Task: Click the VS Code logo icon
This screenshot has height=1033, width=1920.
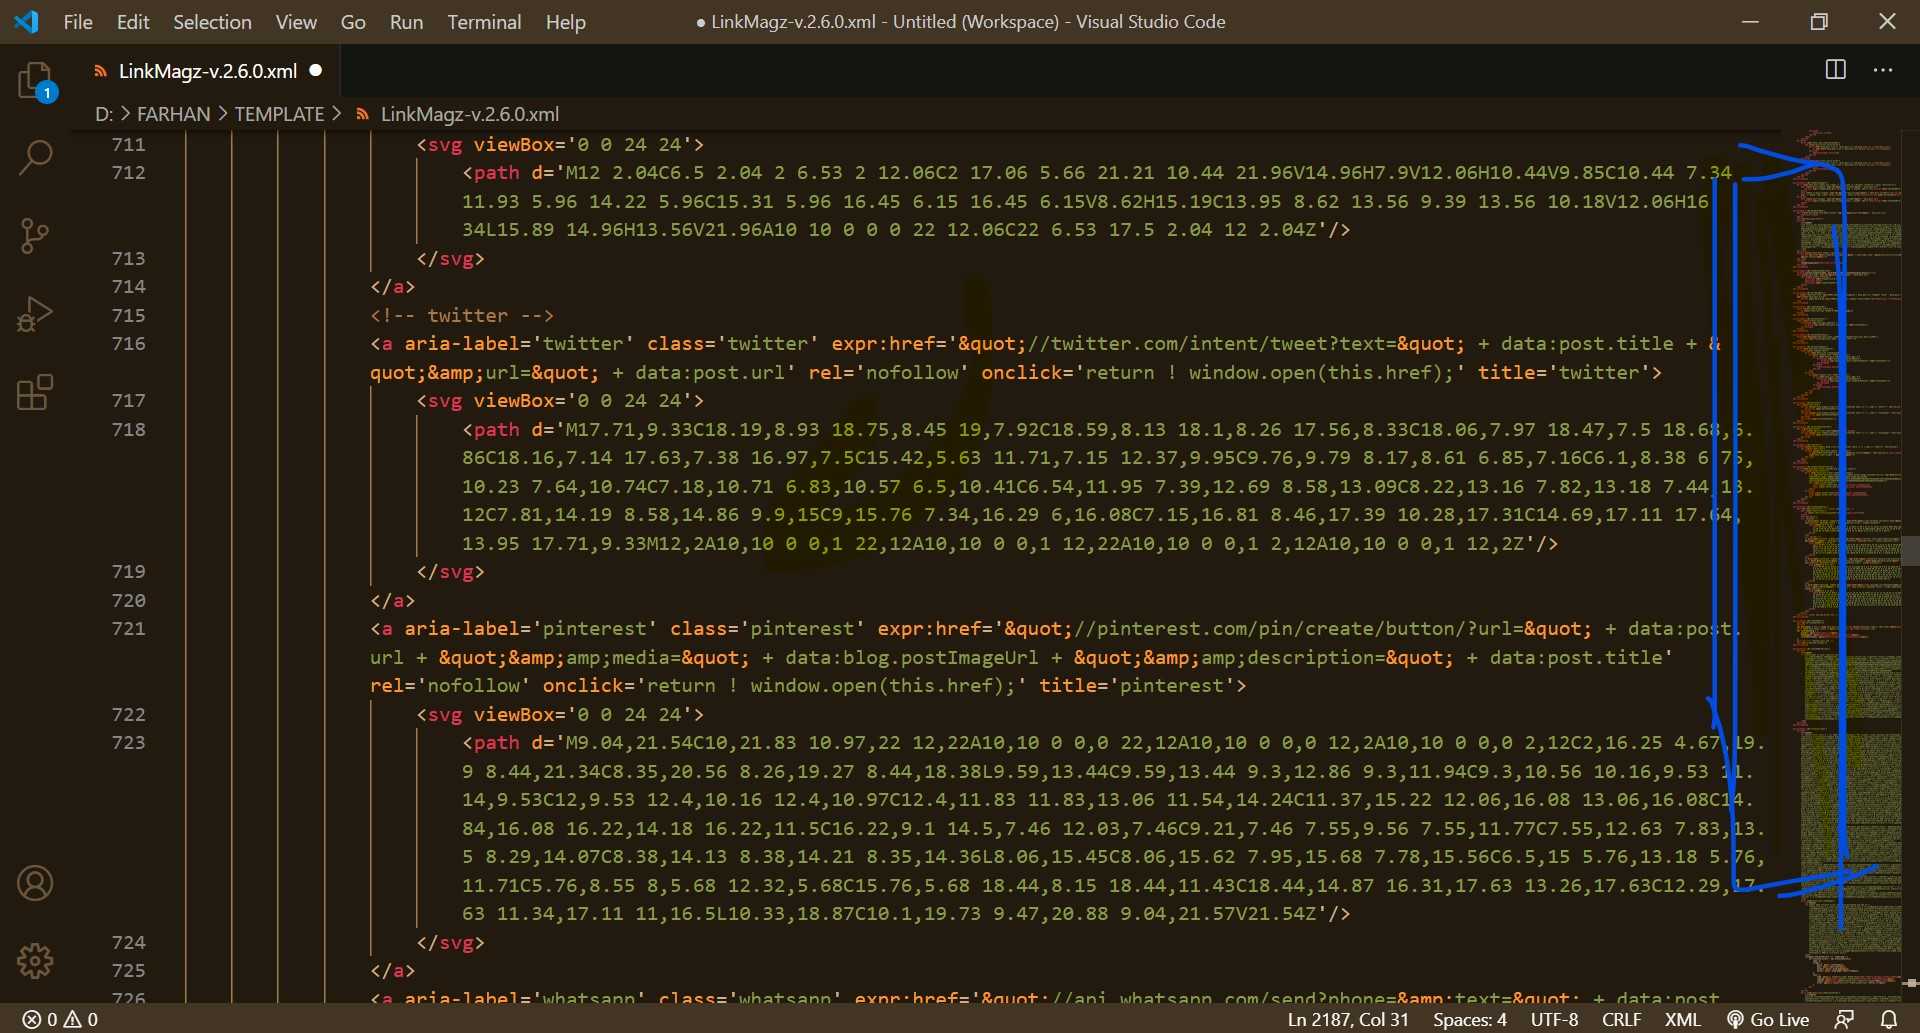Action: (25, 21)
